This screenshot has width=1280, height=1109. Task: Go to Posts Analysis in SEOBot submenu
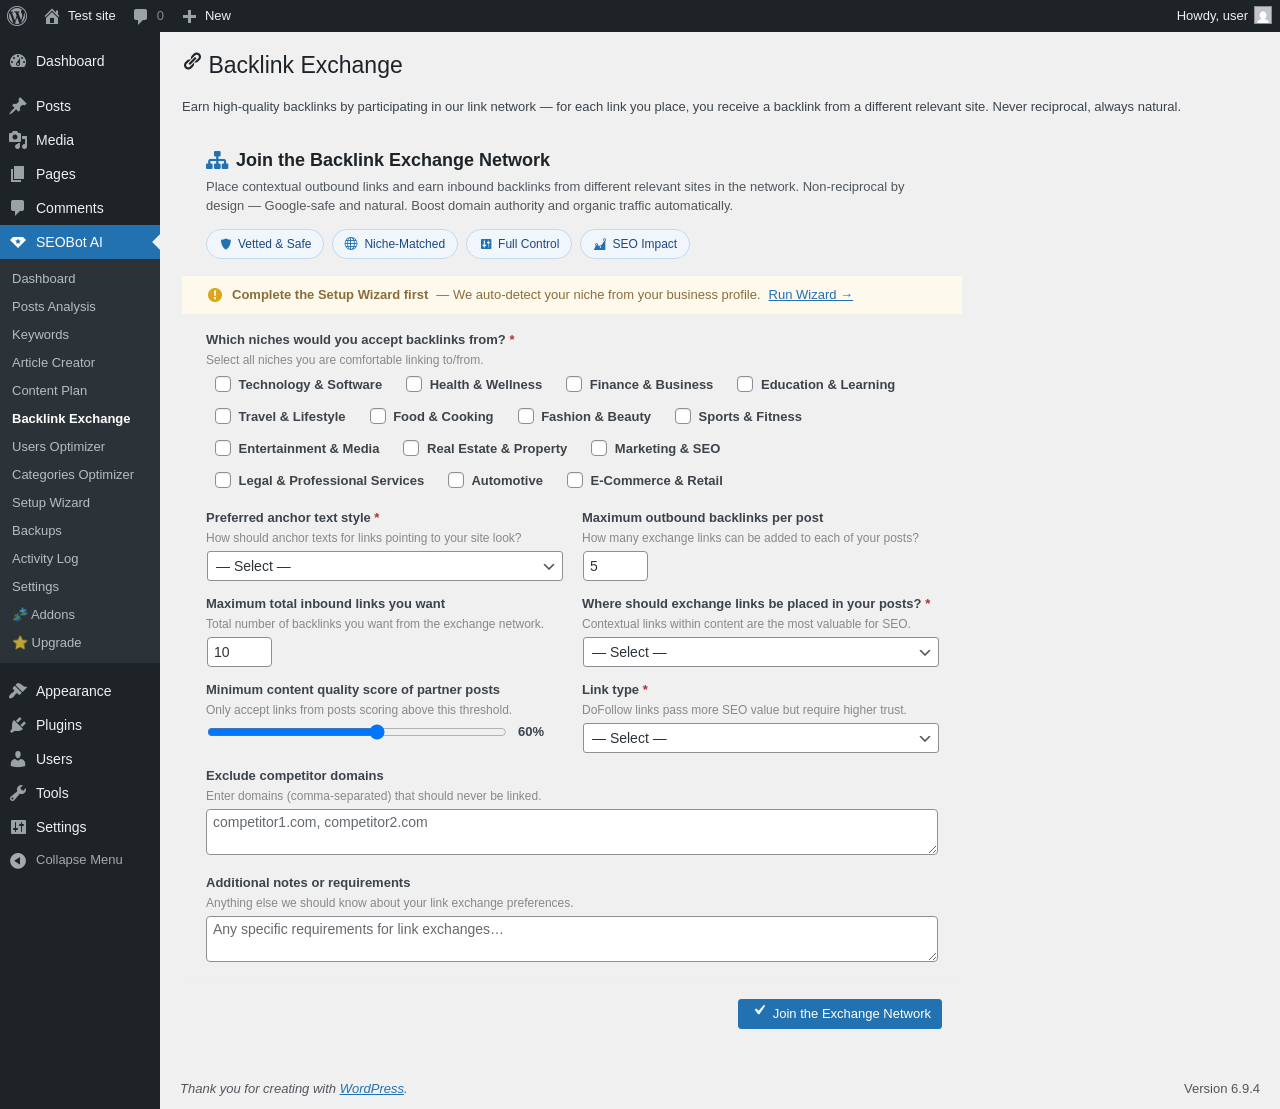click(54, 307)
